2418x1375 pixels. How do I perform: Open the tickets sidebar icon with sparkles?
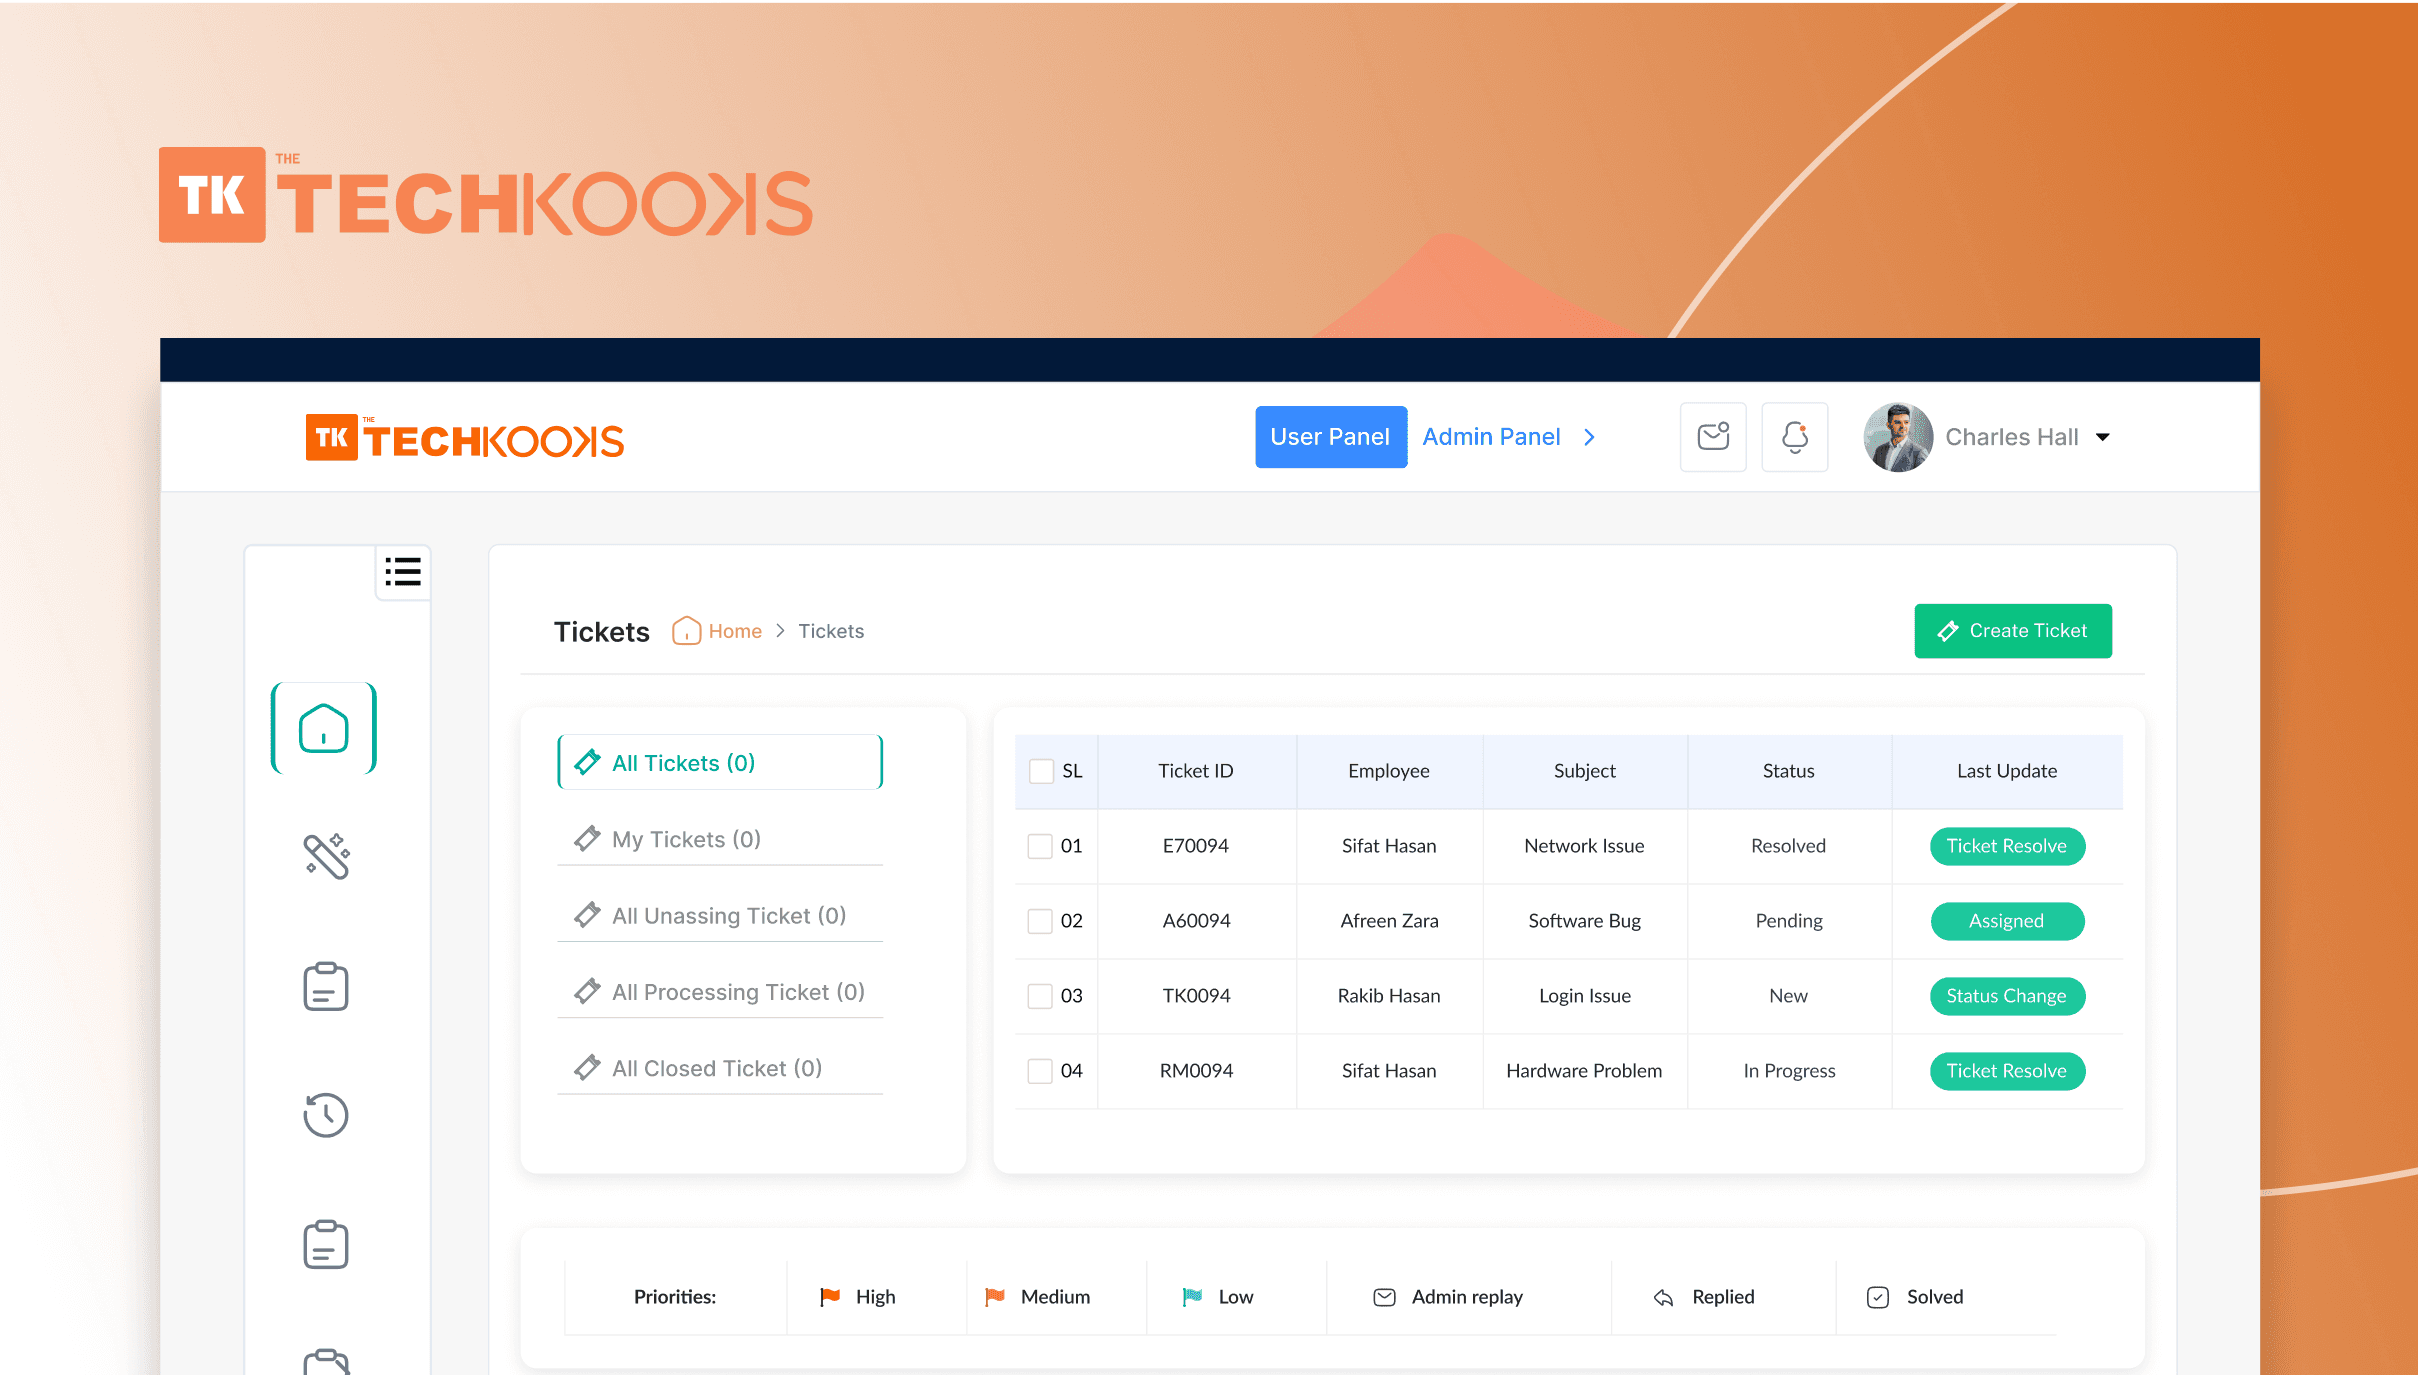pyautogui.click(x=326, y=856)
